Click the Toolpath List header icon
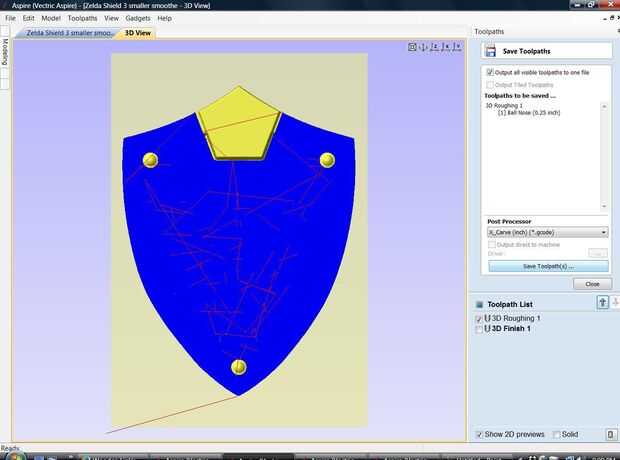 [479, 304]
